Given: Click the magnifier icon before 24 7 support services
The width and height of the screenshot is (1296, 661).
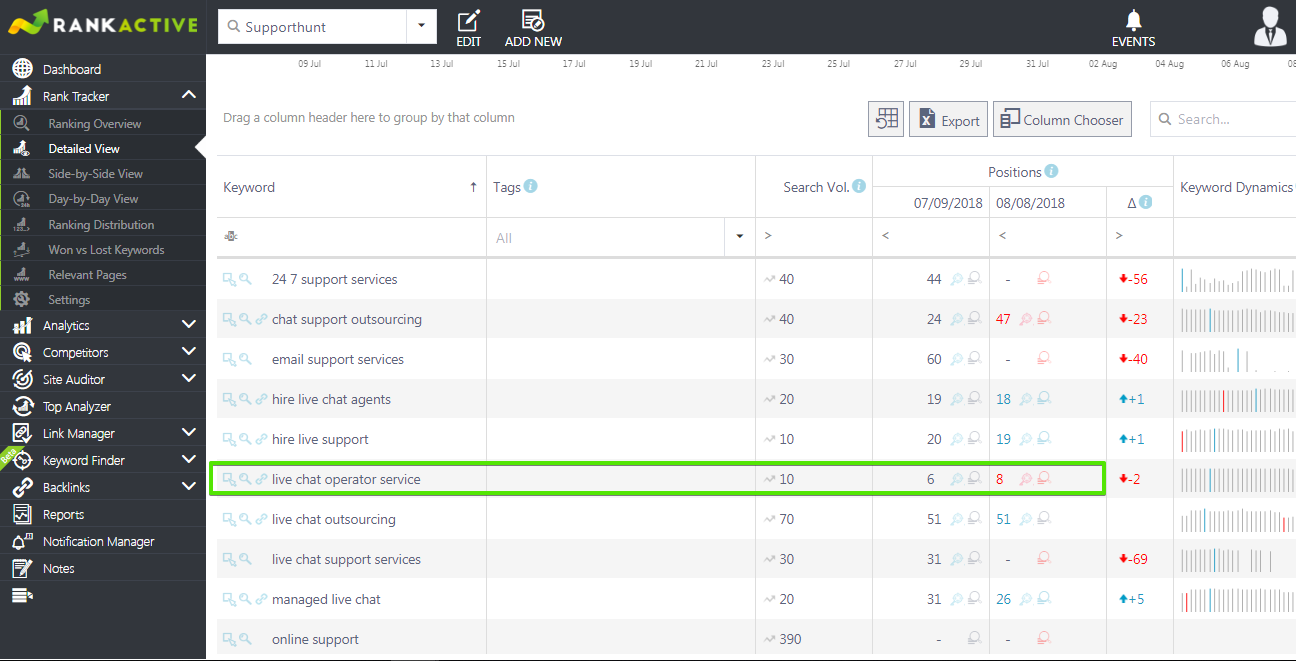Looking at the screenshot, I should [x=245, y=279].
